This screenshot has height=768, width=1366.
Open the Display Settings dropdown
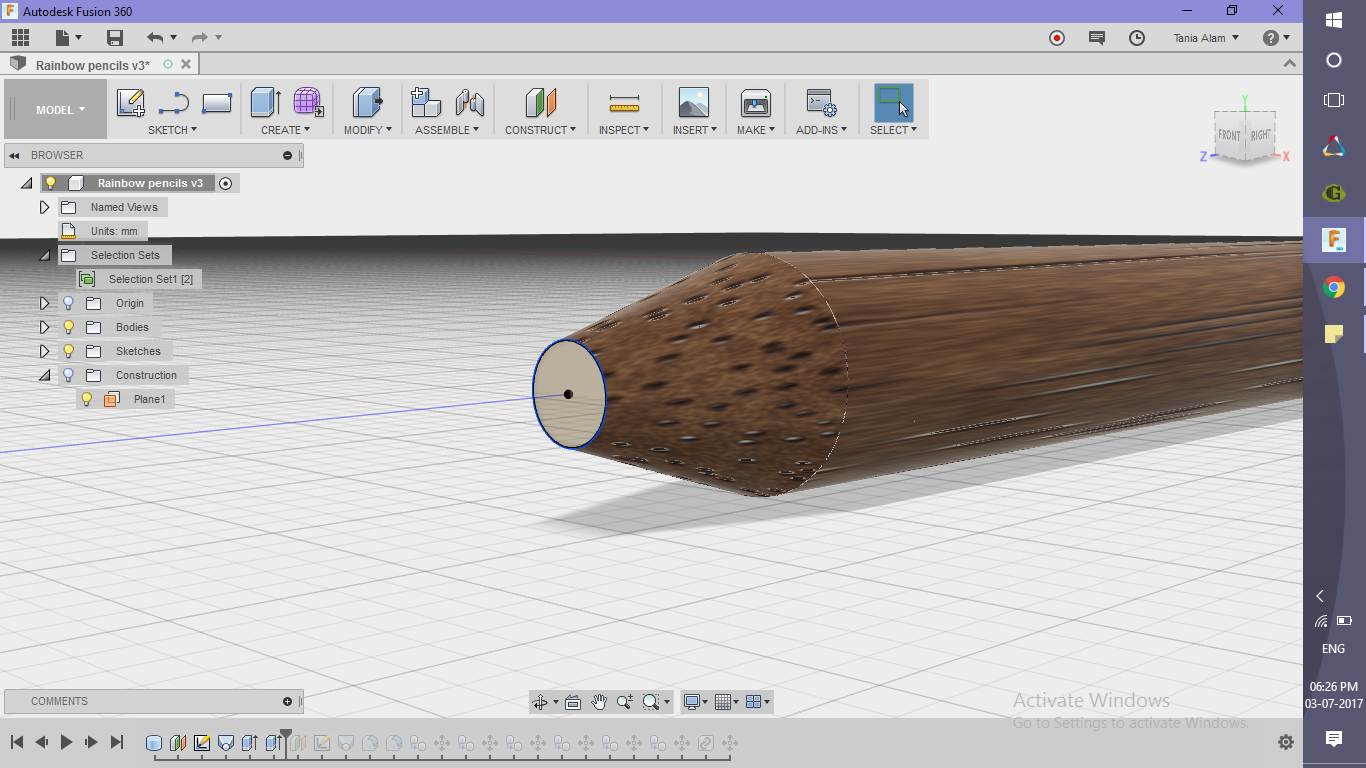[x=695, y=702]
